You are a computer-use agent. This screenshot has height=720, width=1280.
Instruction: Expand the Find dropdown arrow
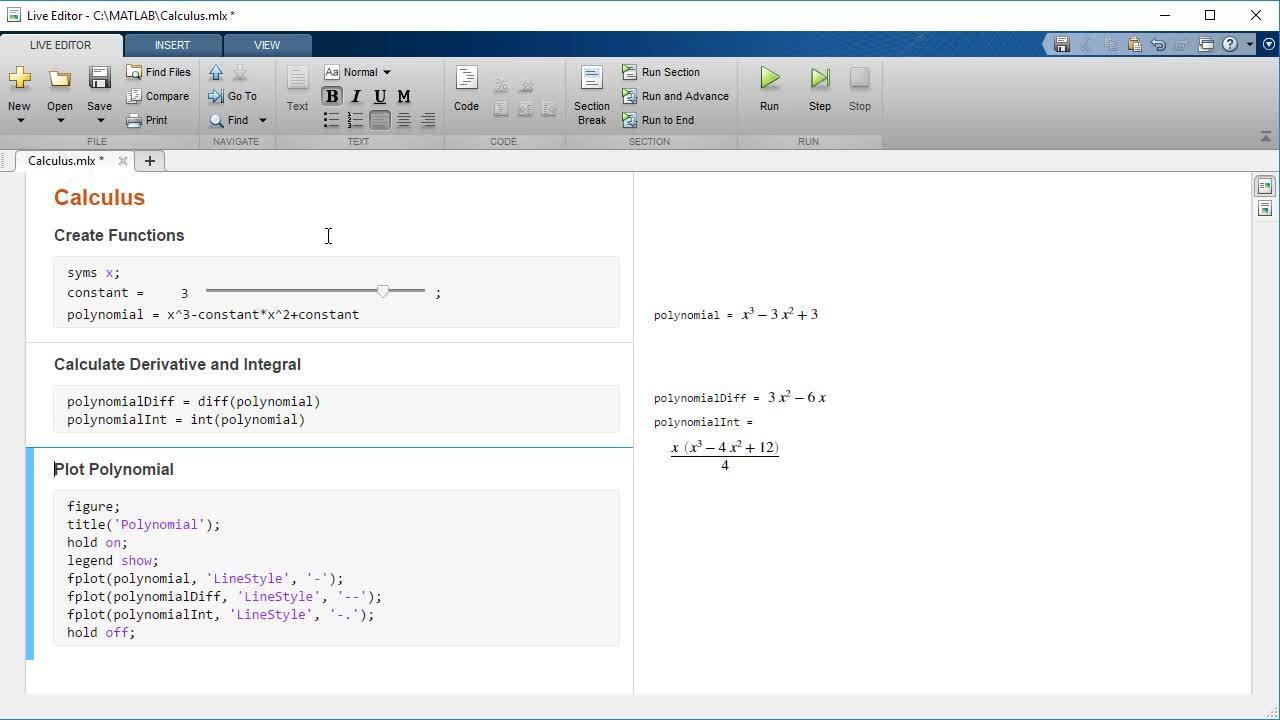(263, 120)
